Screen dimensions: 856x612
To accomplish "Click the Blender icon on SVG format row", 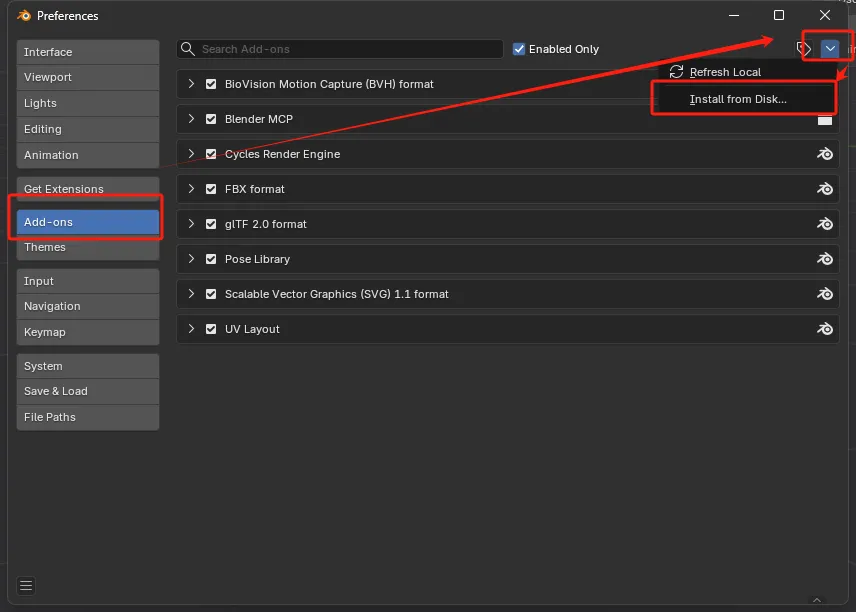I will 824,294.
